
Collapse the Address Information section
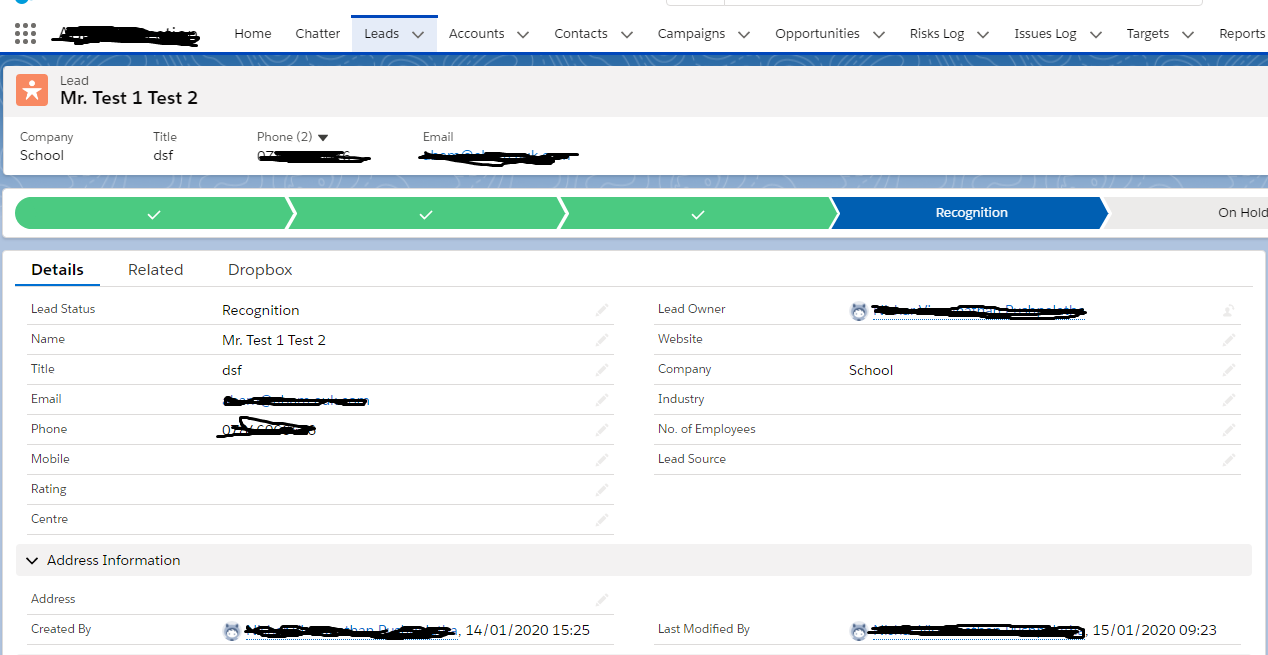click(x=32, y=560)
